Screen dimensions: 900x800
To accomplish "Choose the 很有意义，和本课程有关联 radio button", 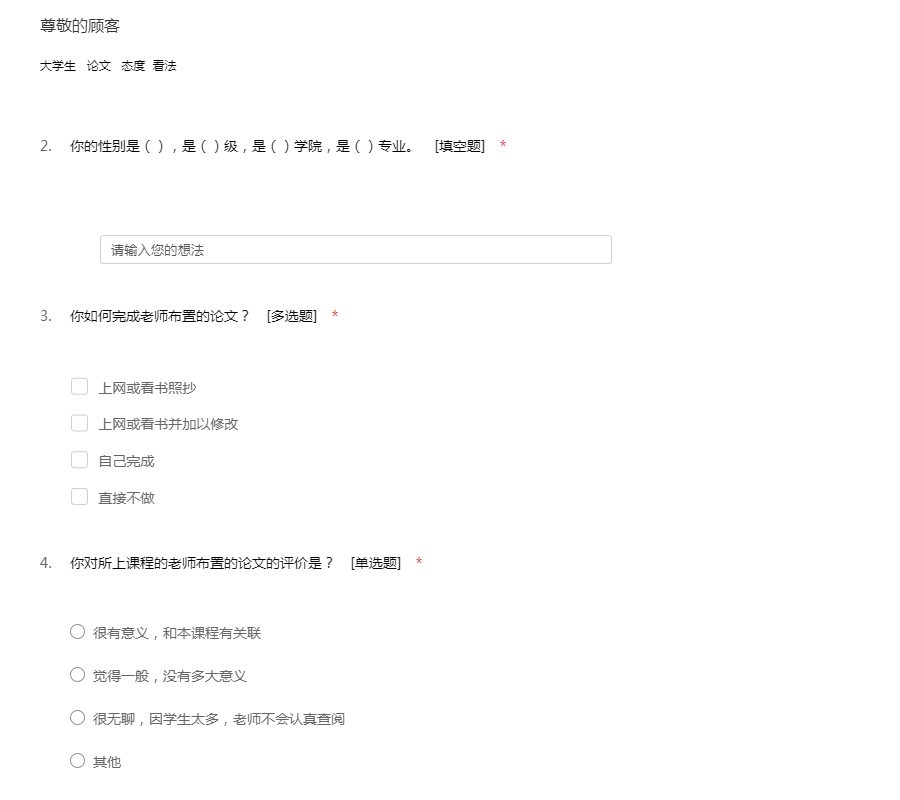I will coord(78,632).
